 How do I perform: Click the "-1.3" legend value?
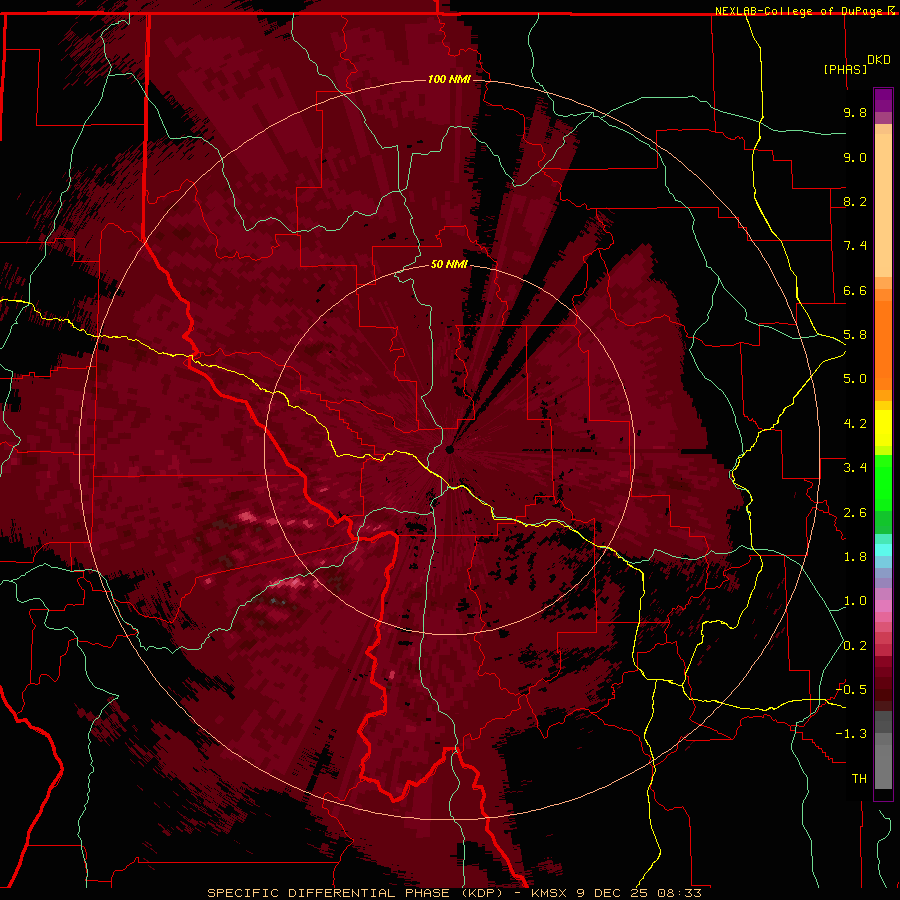click(x=851, y=734)
